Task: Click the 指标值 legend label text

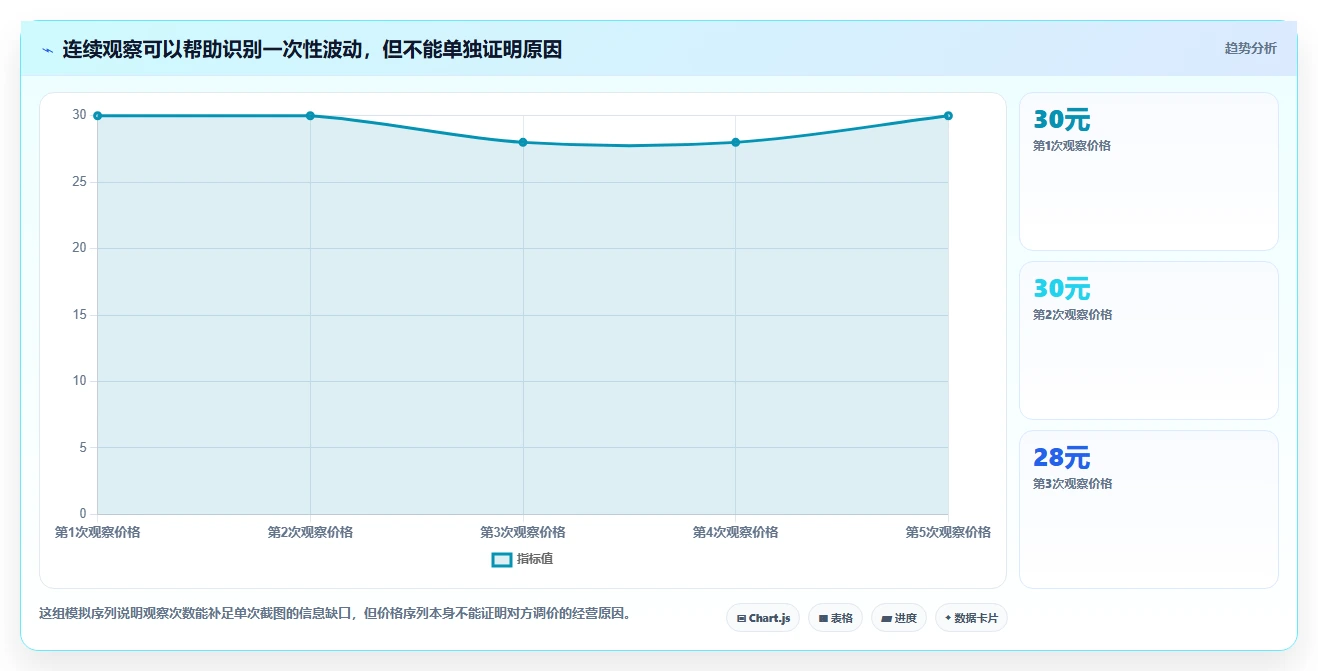Action: 535,559
